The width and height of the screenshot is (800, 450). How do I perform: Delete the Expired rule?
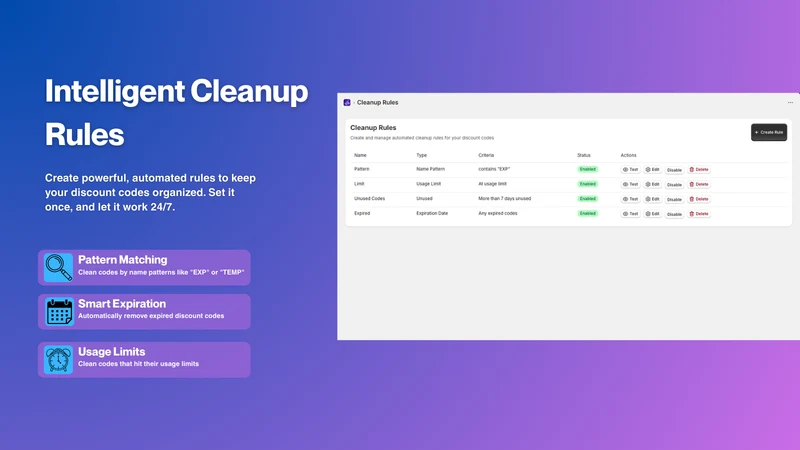click(699, 214)
